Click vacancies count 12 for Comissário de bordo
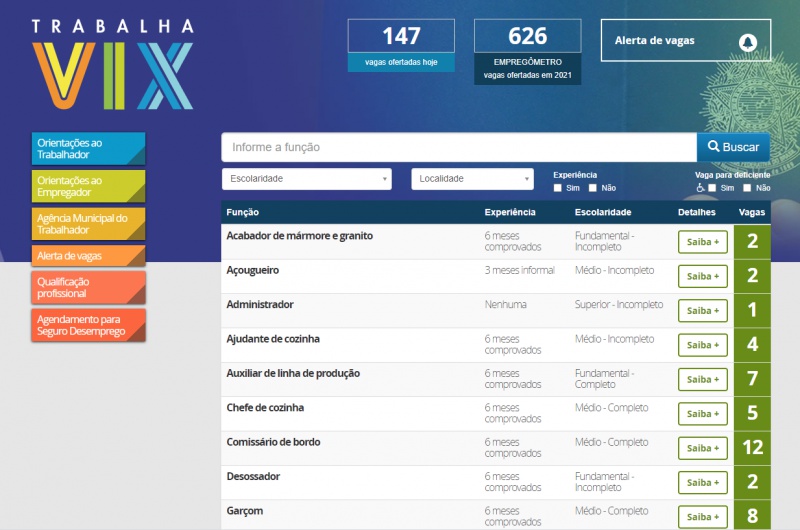This screenshot has width=800, height=530. click(753, 448)
